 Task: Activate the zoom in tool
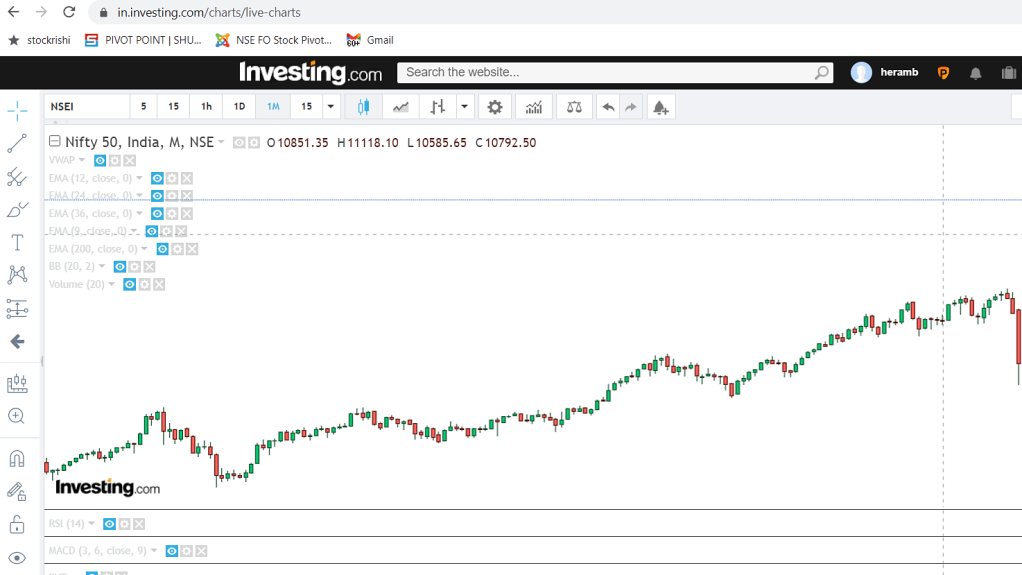[x=17, y=416]
